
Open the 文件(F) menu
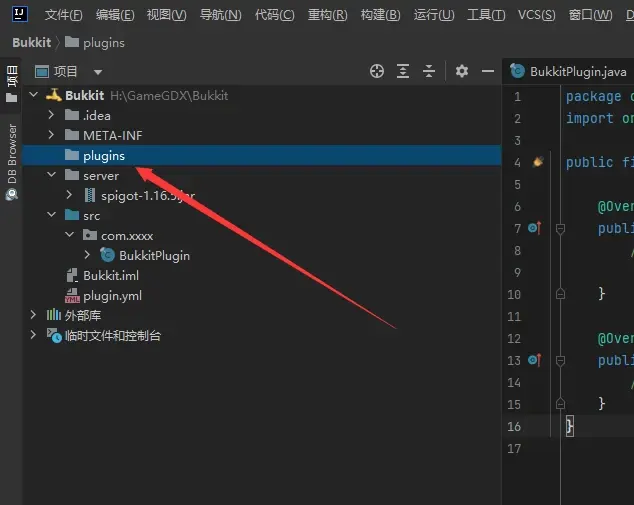click(63, 15)
